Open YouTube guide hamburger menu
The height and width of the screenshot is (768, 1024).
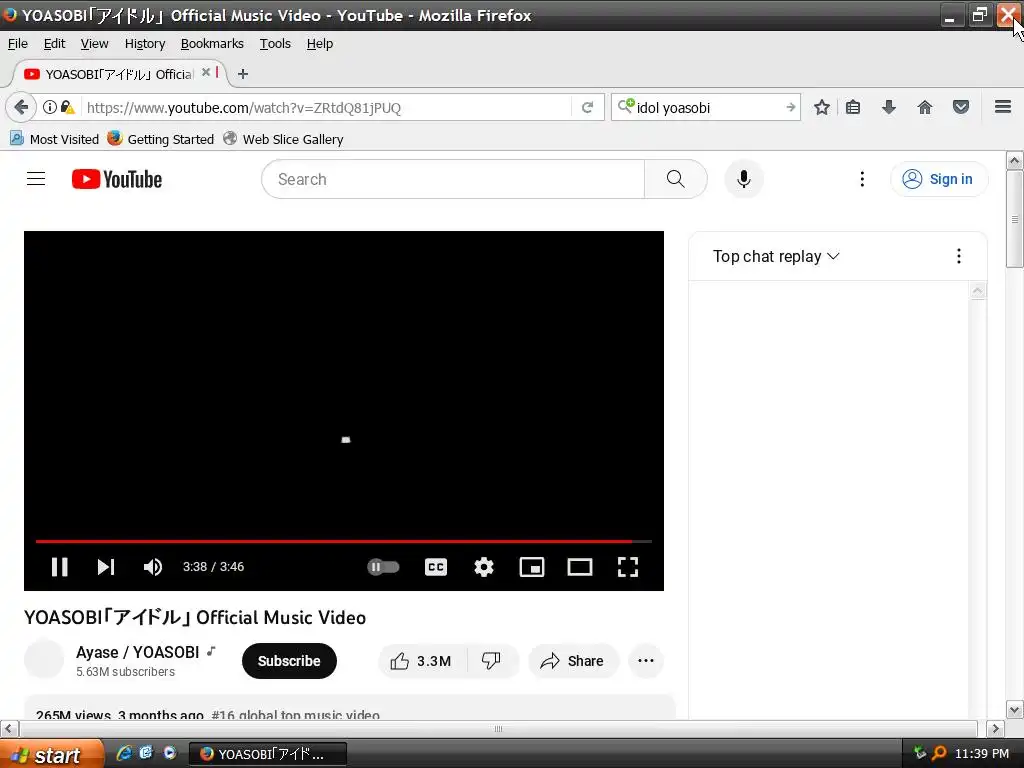[x=36, y=179]
